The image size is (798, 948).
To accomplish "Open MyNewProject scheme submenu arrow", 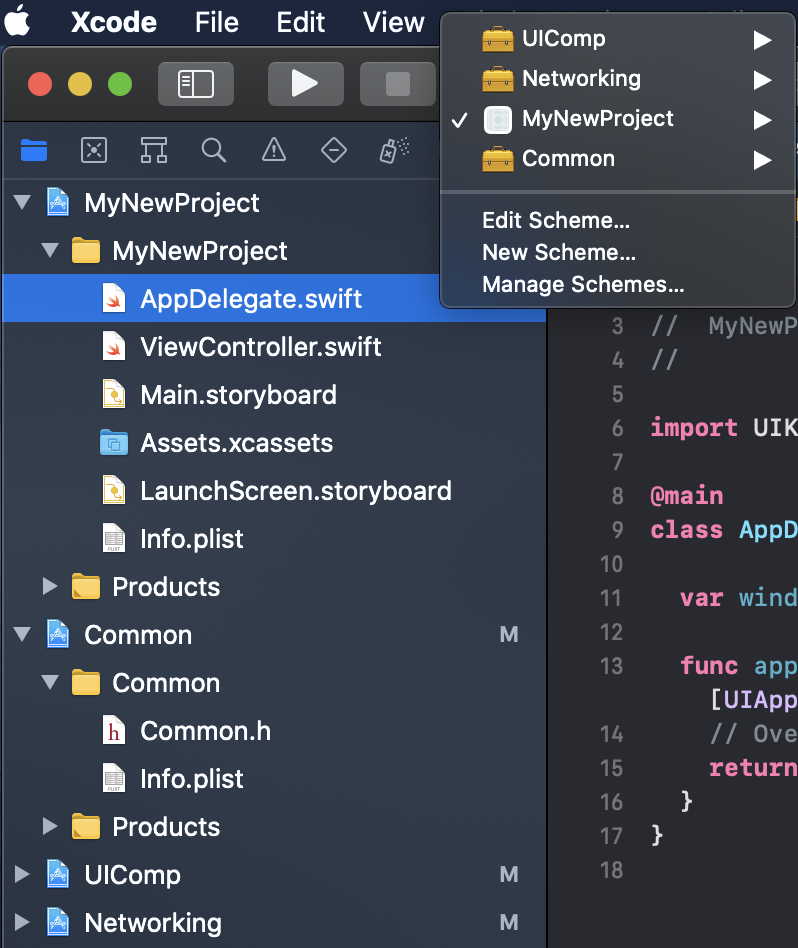I will pos(762,120).
